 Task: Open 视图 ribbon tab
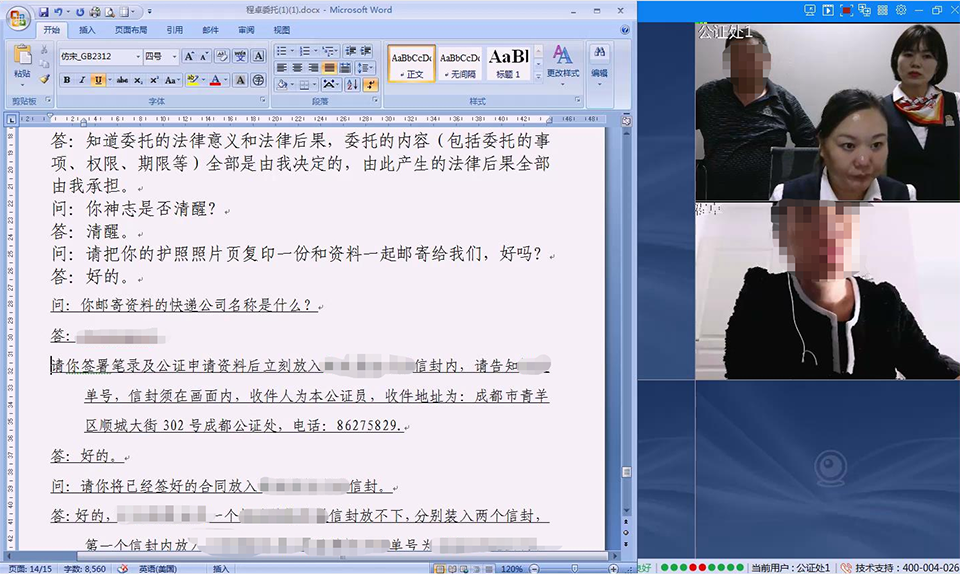[x=282, y=30]
